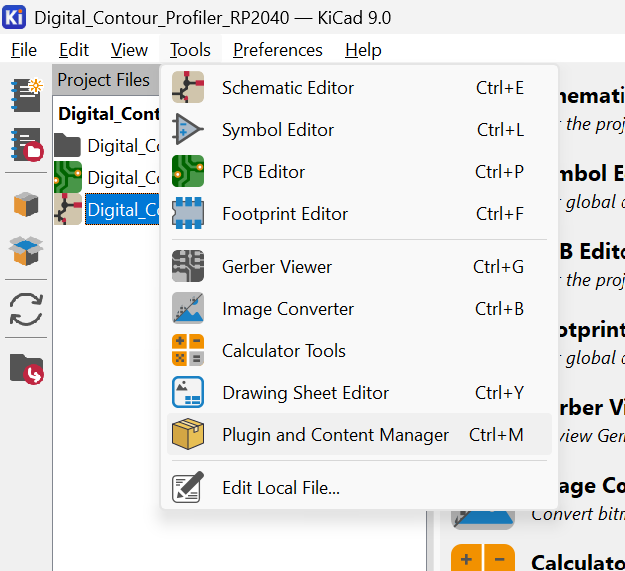Click the Schematic Editor transistor icon
Viewport: 625px width, 571px height.
pos(188,87)
